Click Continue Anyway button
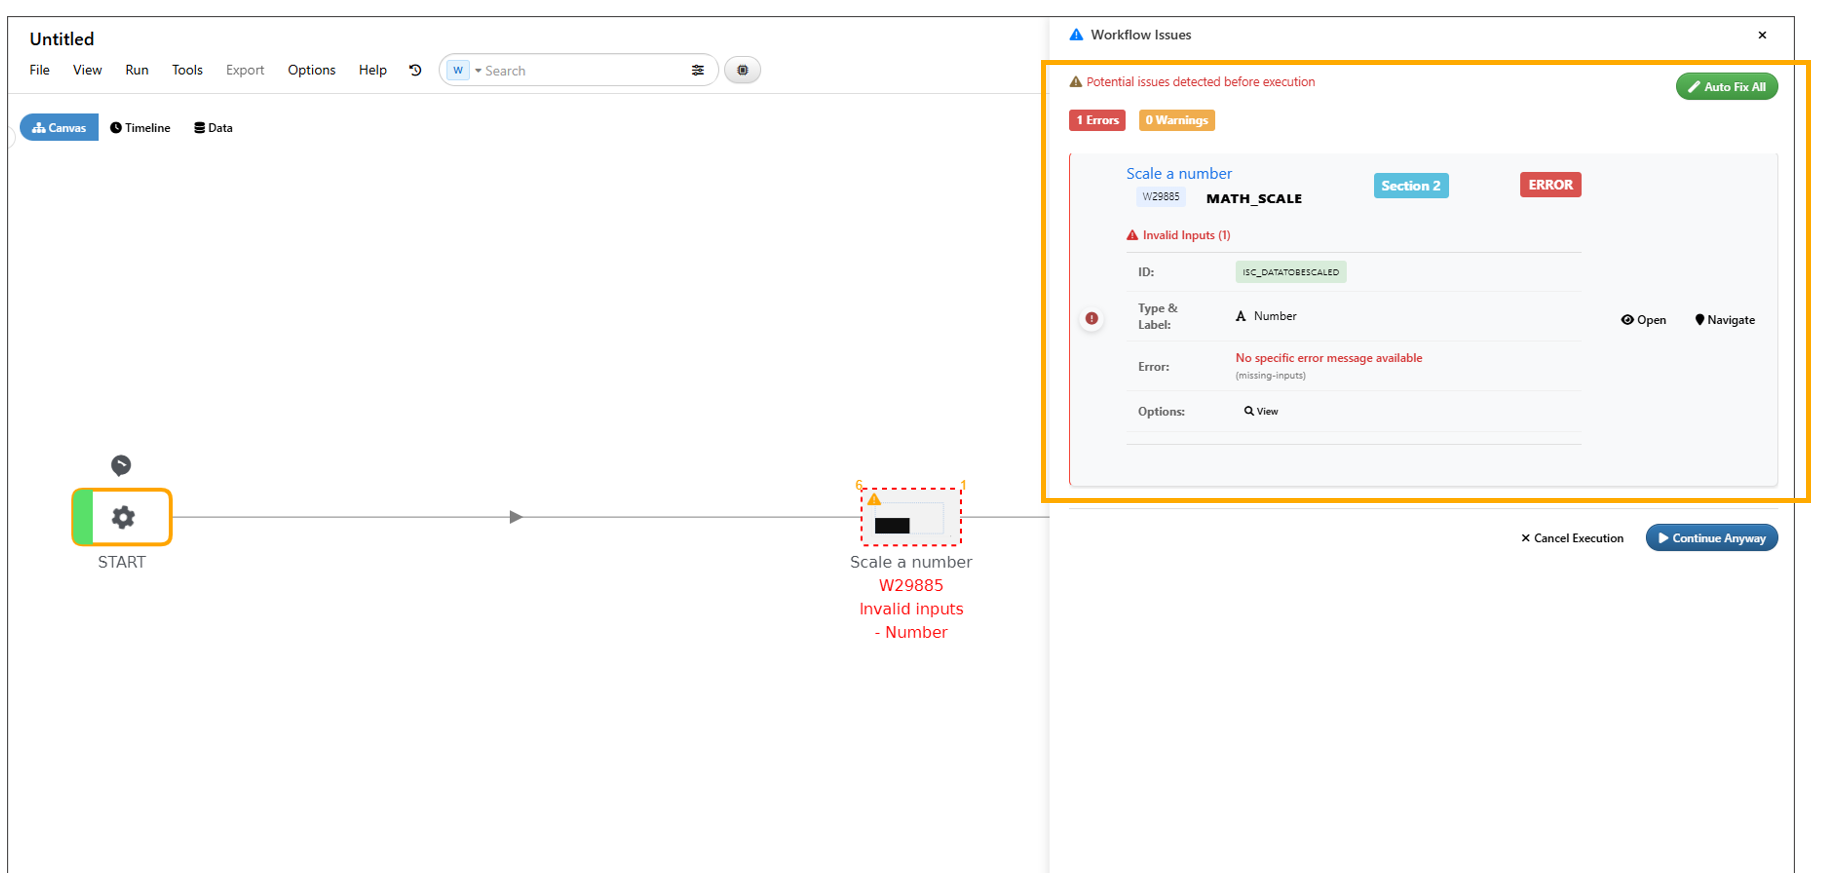 pos(1711,538)
